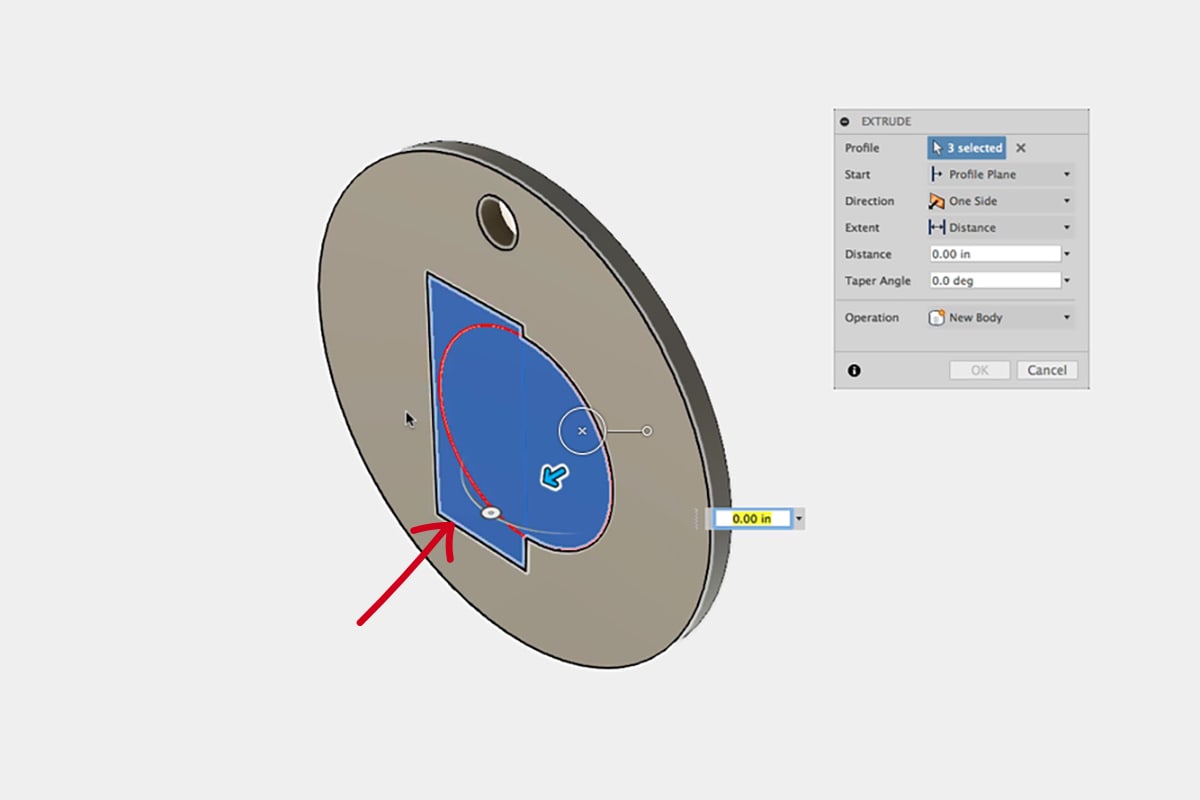Click the 'Operation' label text

point(872,318)
